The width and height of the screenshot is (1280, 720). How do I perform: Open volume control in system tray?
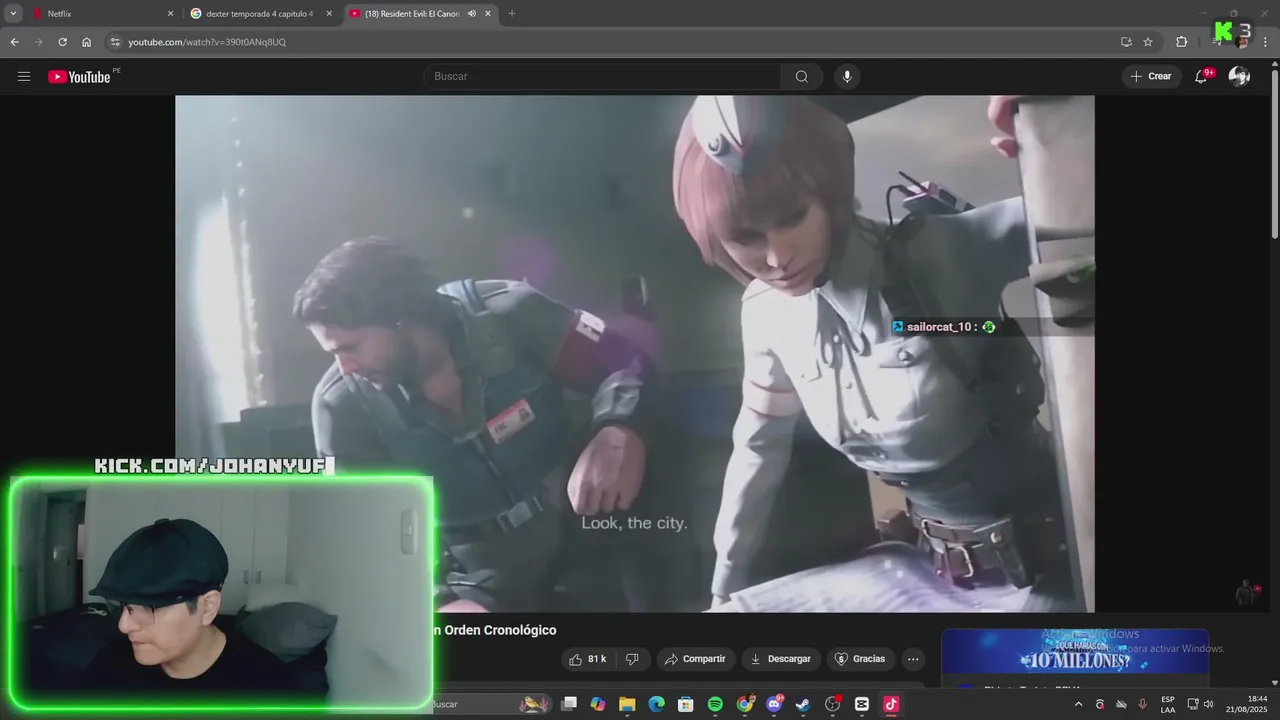(1208, 704)
